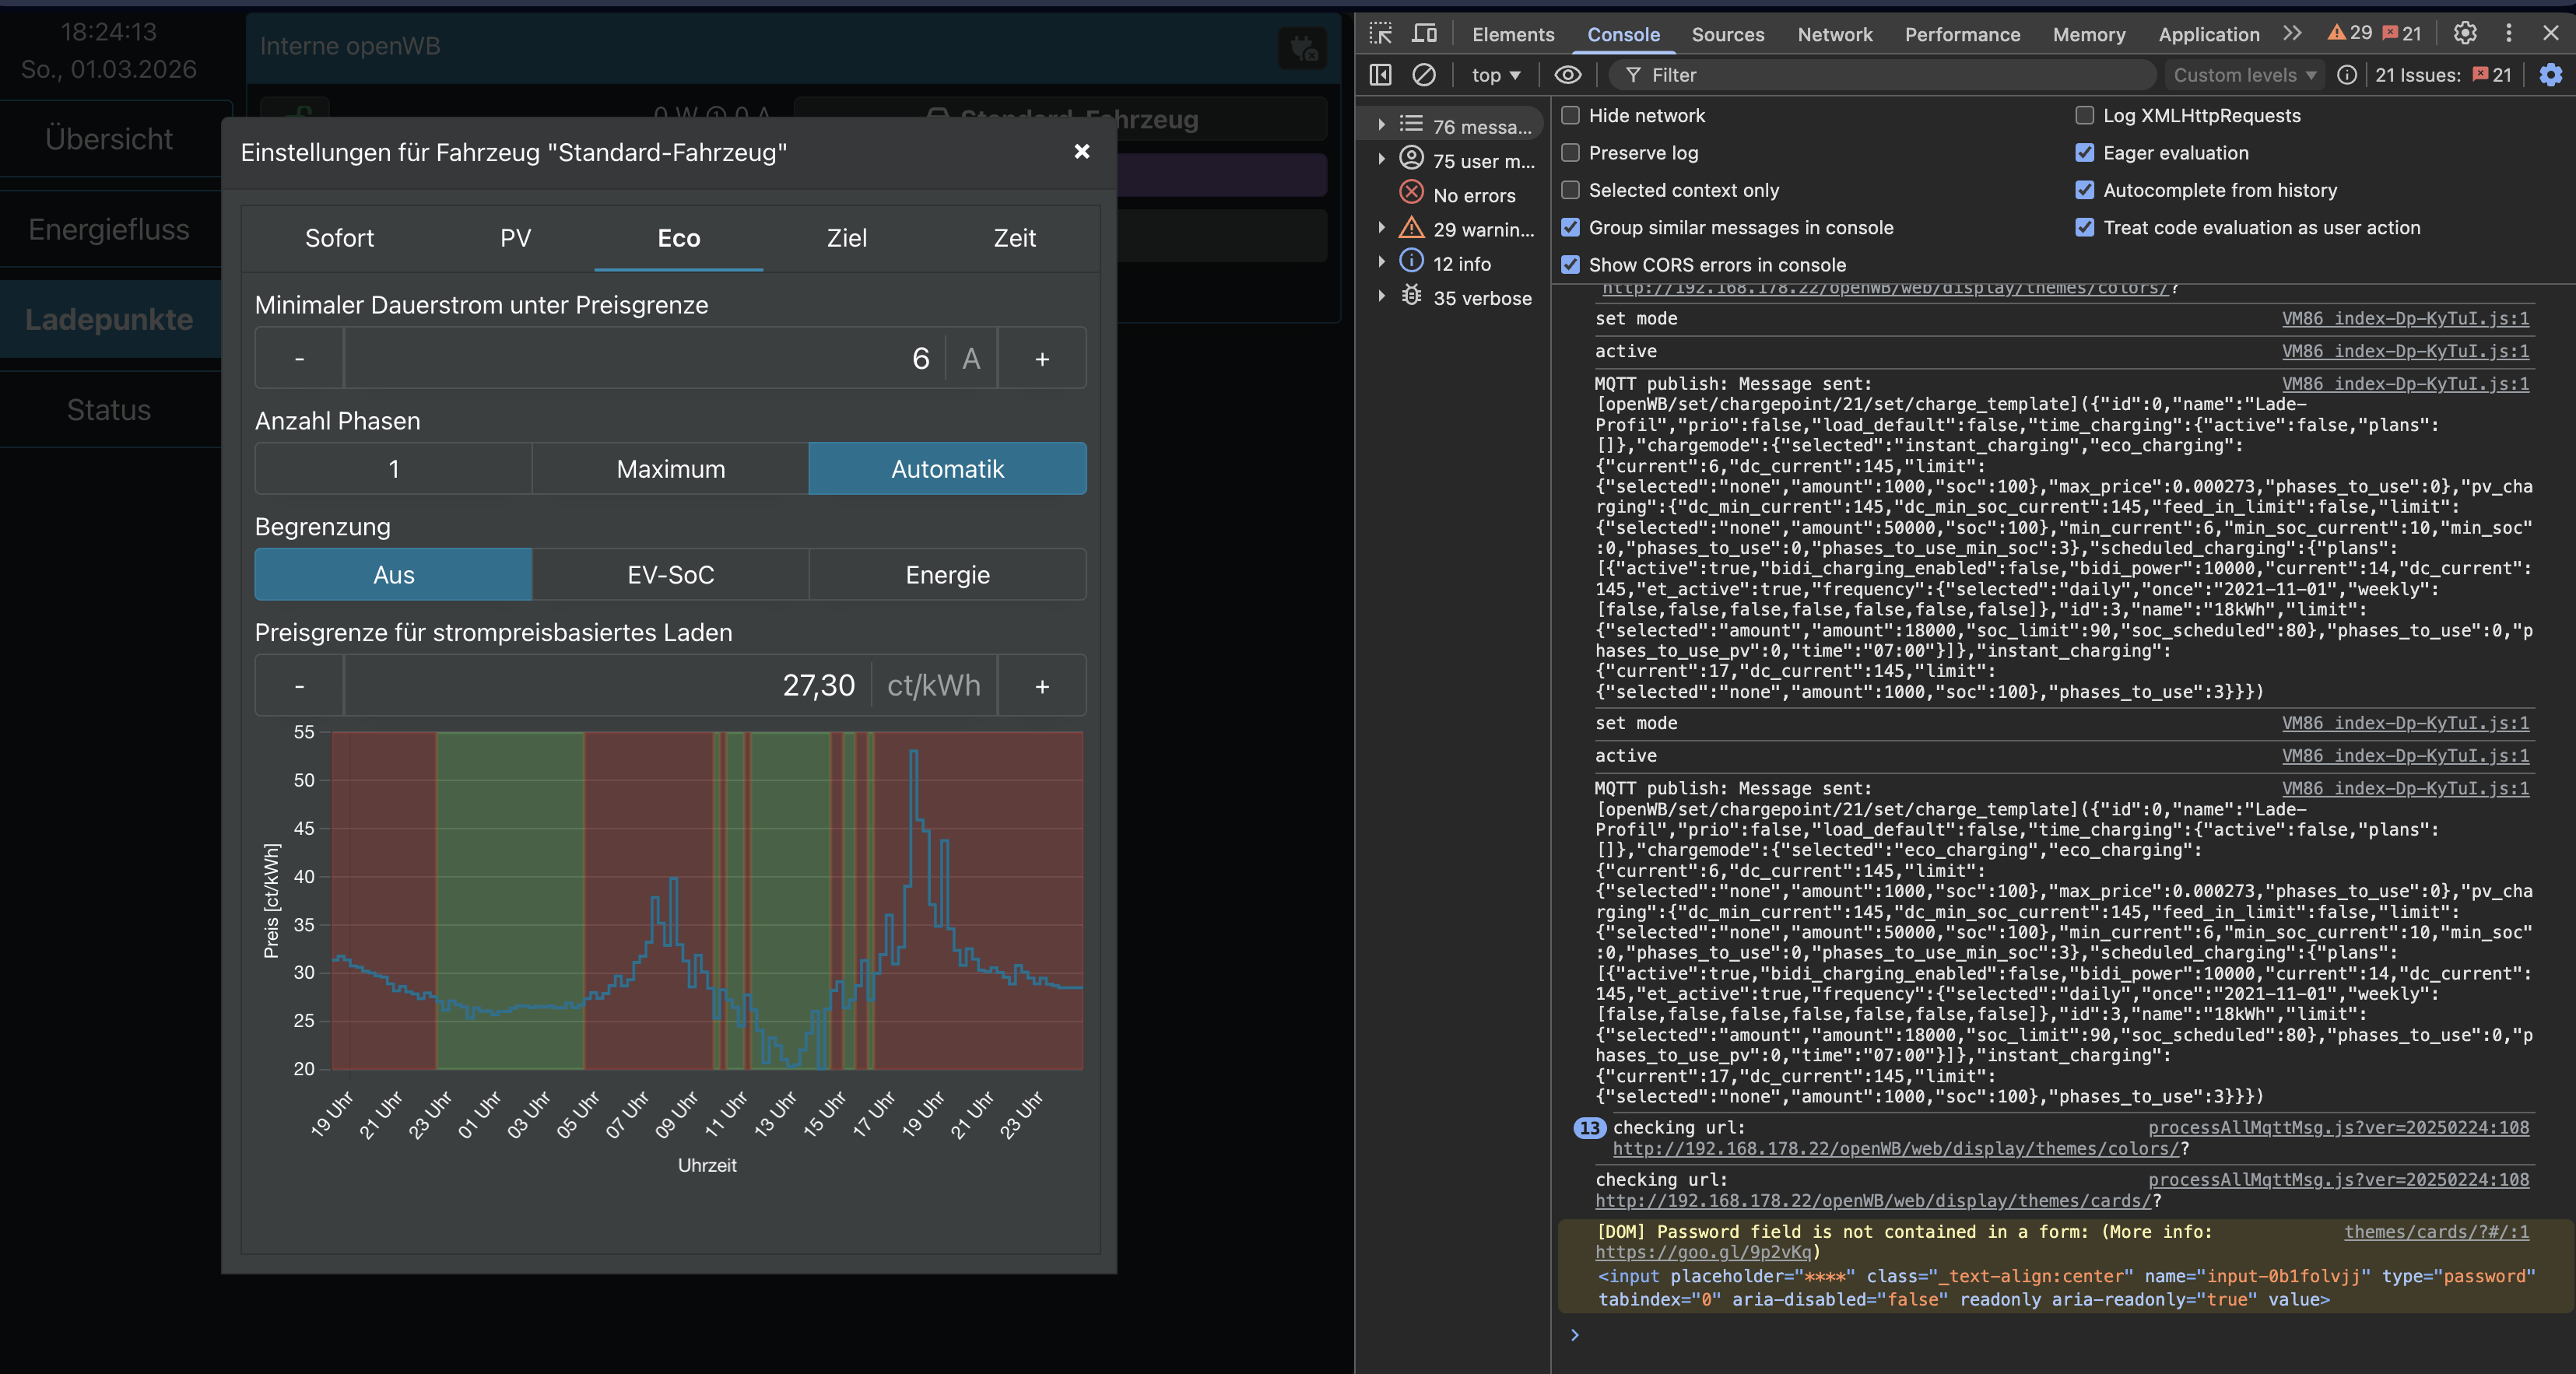This screenshot has height=1374, width=2576.
Task: Create live expression with eye icon
Action: tap(1567, 75)
